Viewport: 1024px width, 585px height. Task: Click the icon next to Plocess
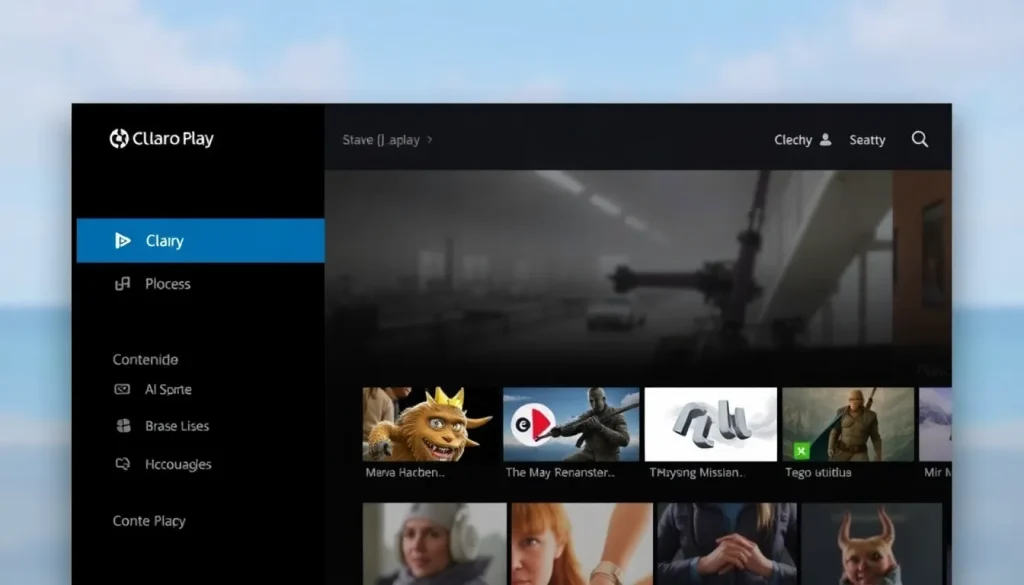[x=122, y=284]
